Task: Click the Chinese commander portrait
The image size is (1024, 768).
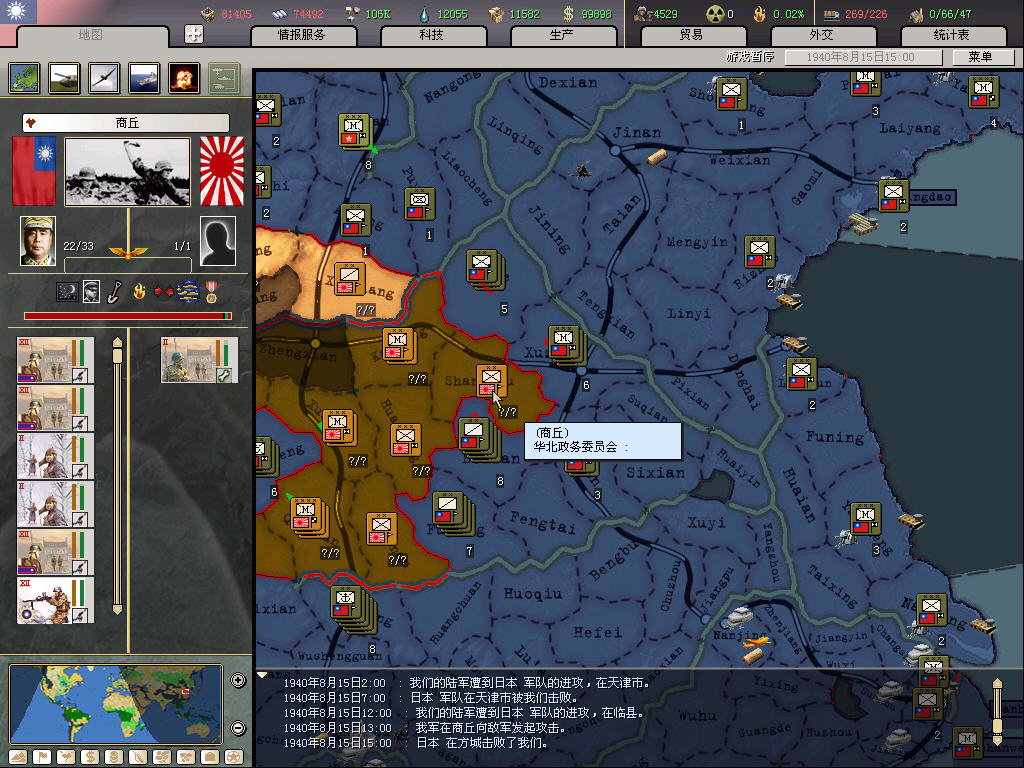Action: 38,241
